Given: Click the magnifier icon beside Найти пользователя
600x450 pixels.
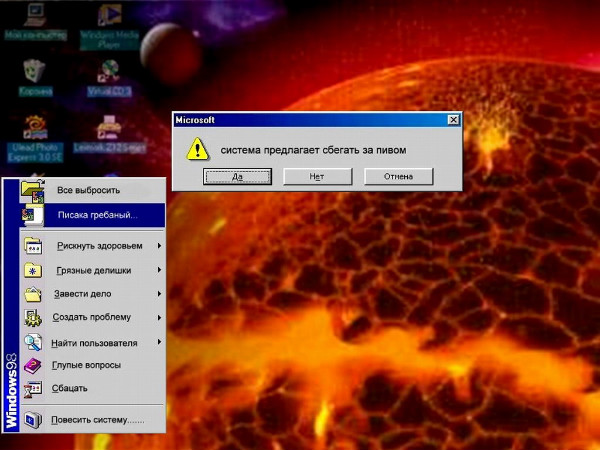Looking at the screenshot, I should (x=33, y=342).
